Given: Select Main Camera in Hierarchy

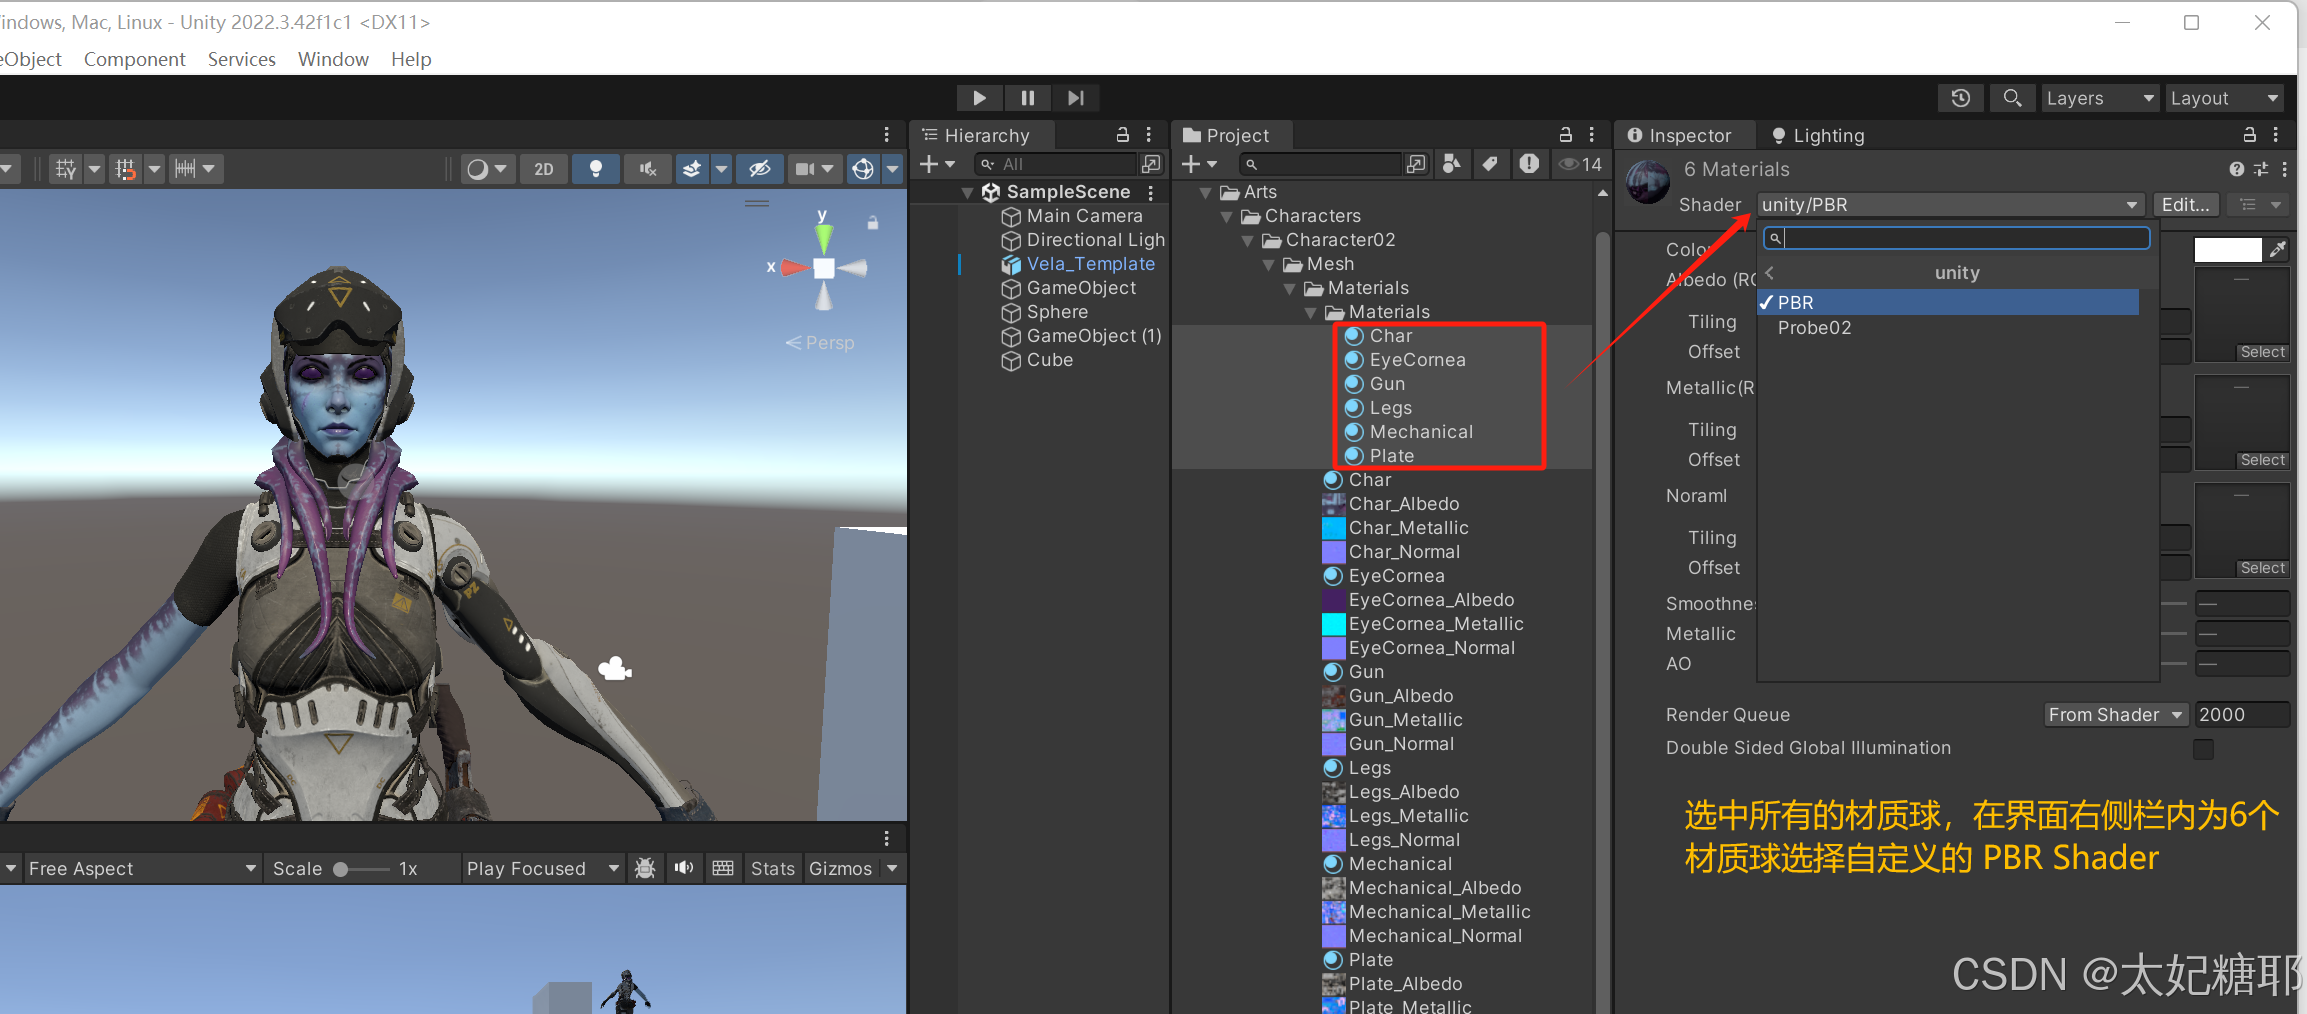Looking at the screenshot, I should [x=1084, y=216].
